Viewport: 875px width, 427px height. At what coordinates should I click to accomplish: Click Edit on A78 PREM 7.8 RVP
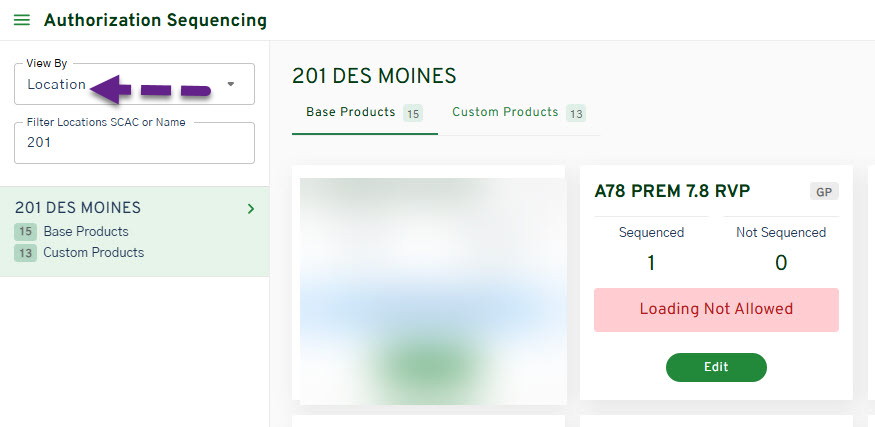point(716,367)
